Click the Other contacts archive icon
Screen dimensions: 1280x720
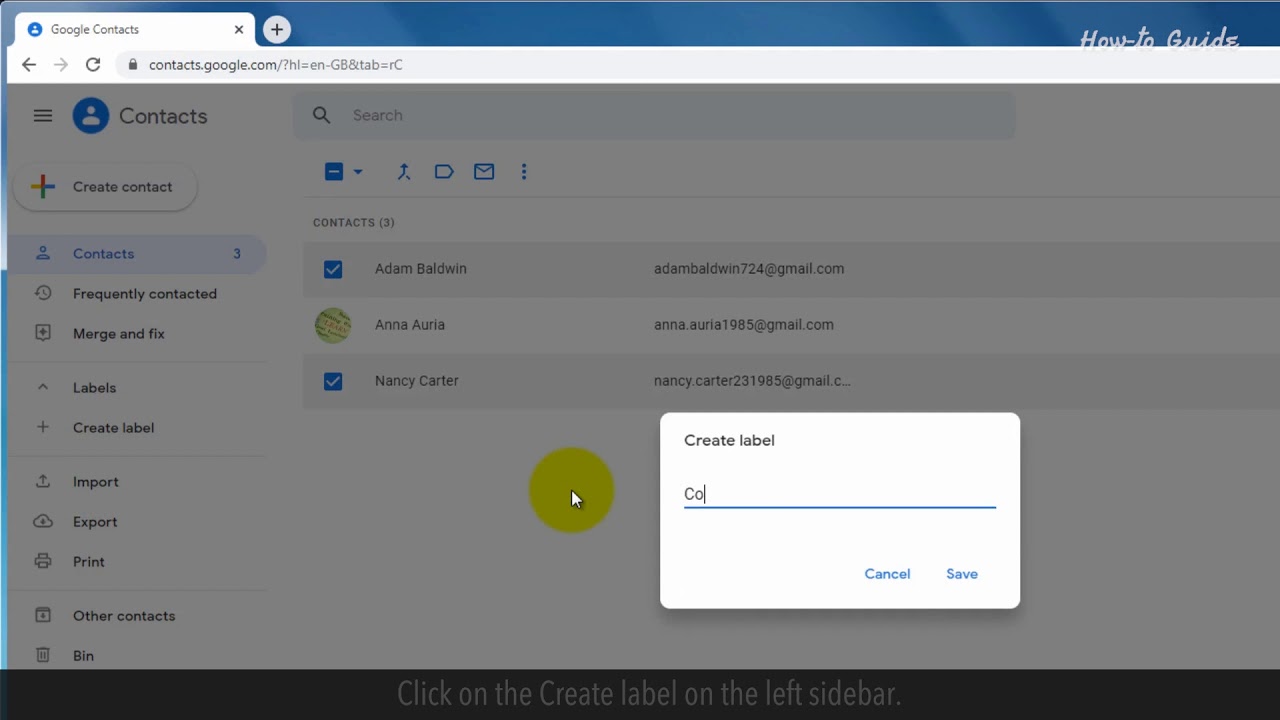pyautogui.click(x=43, y=615)
